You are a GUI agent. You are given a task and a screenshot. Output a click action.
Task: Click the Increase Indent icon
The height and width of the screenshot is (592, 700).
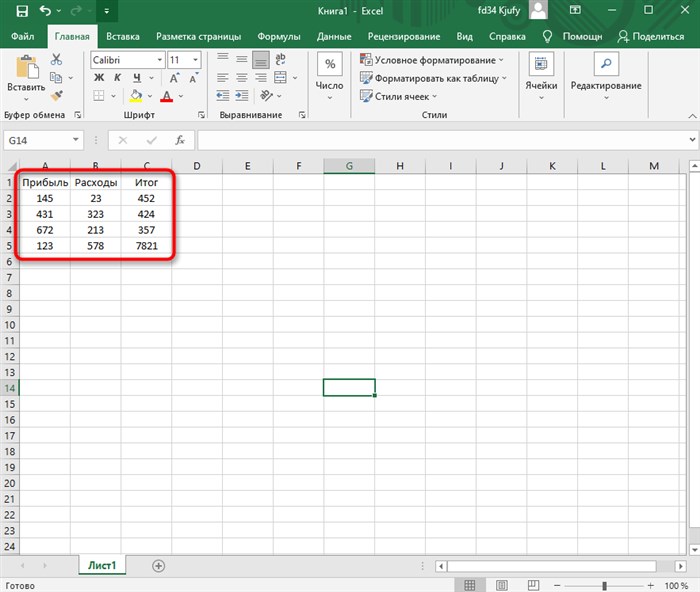[242, 95]
